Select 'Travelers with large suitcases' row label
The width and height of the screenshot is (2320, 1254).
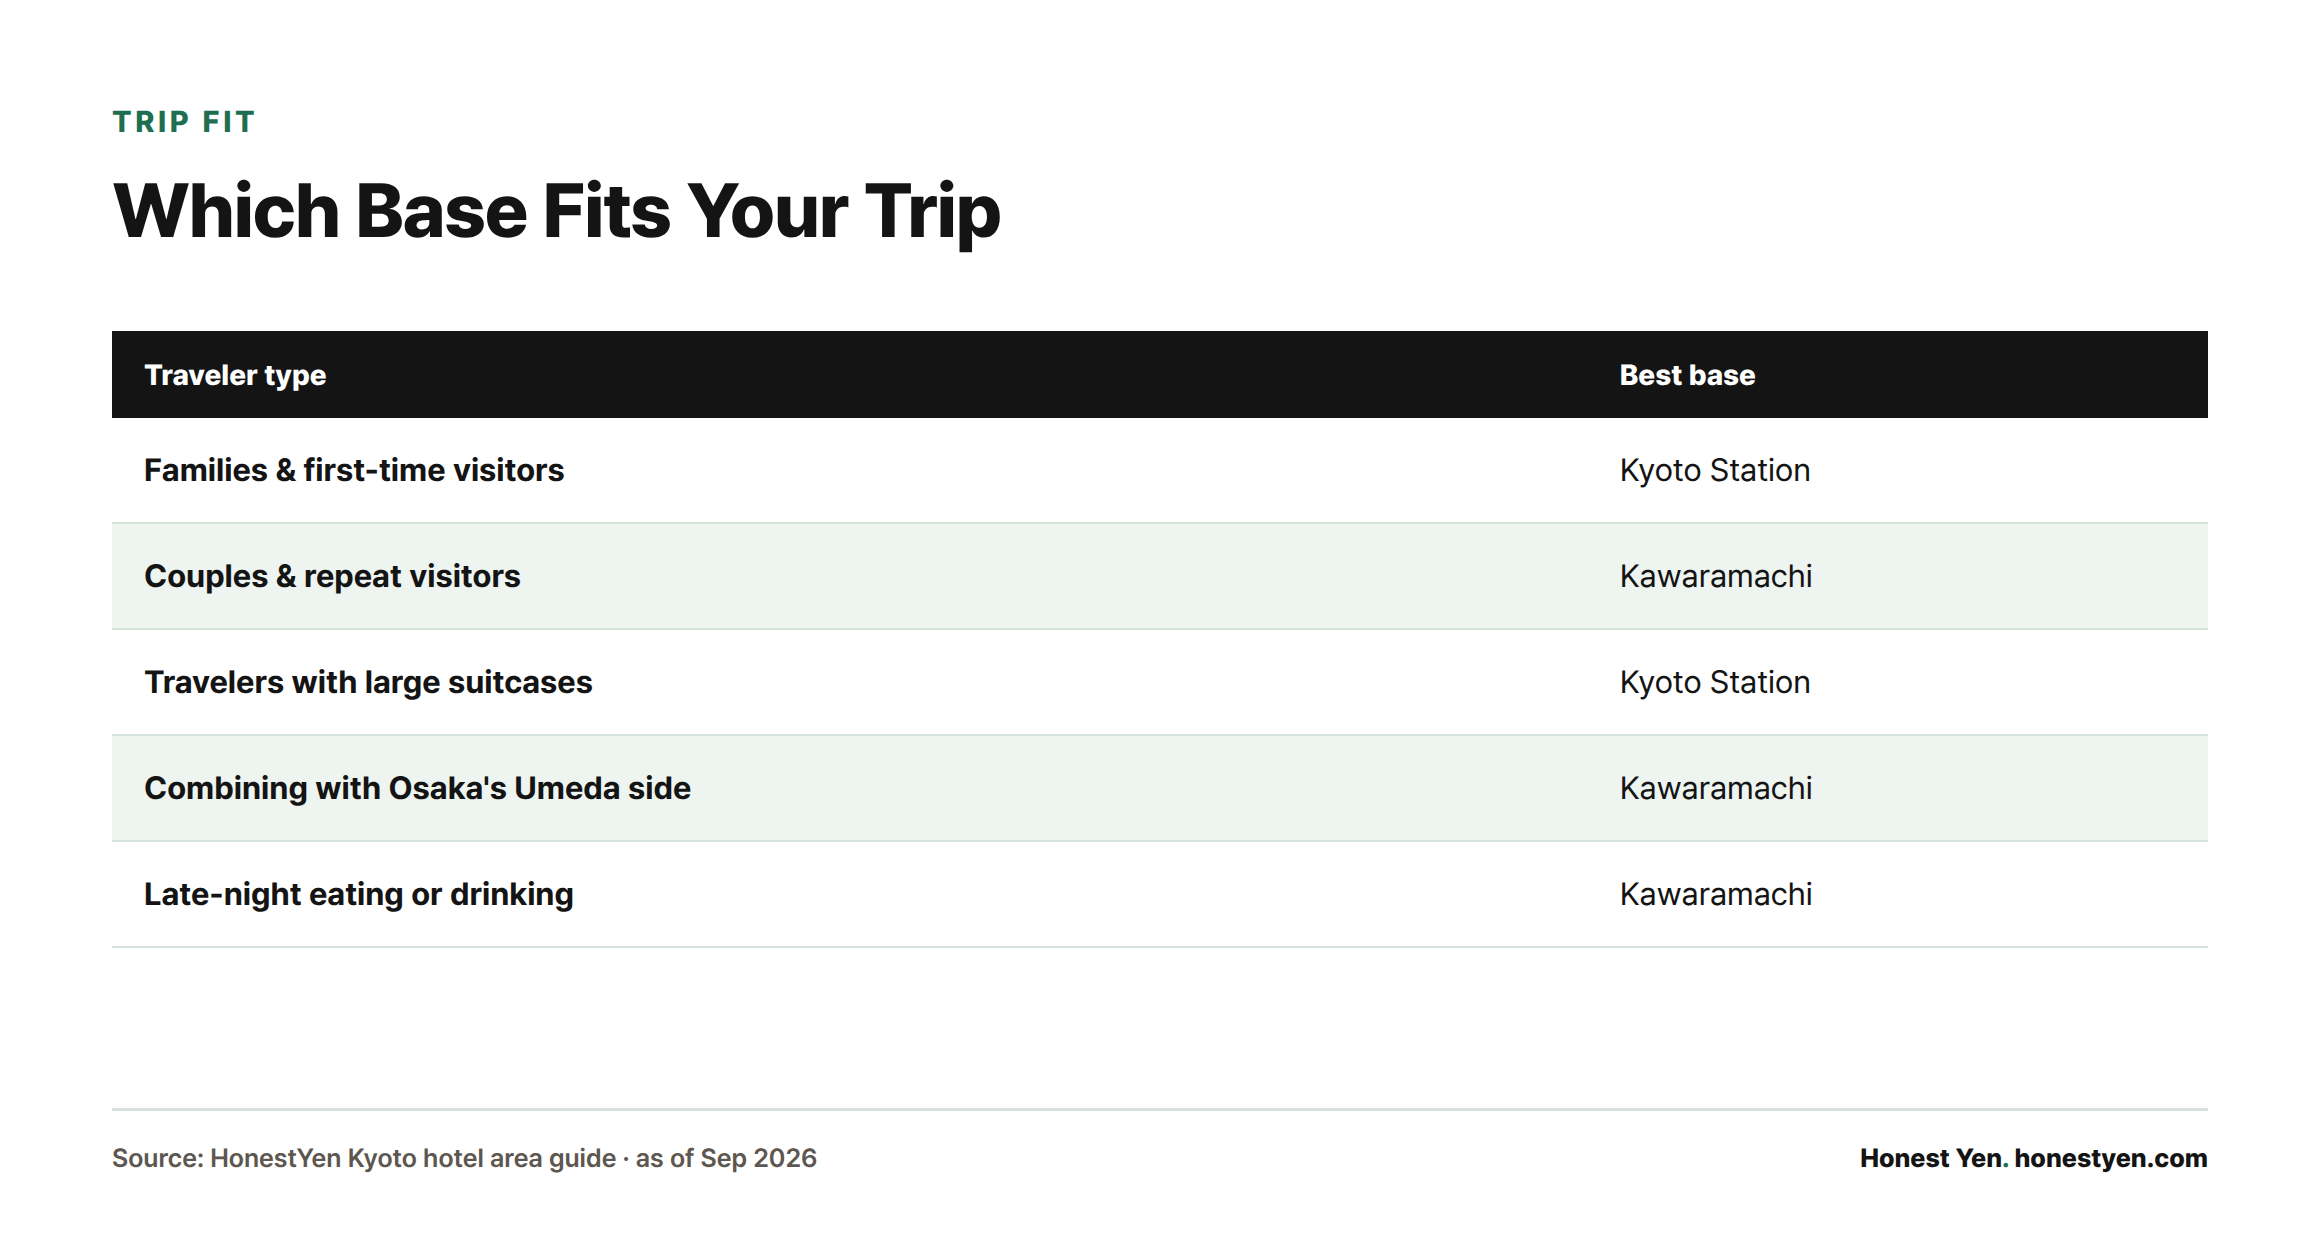pyautogui.click(x=368, y=682)
